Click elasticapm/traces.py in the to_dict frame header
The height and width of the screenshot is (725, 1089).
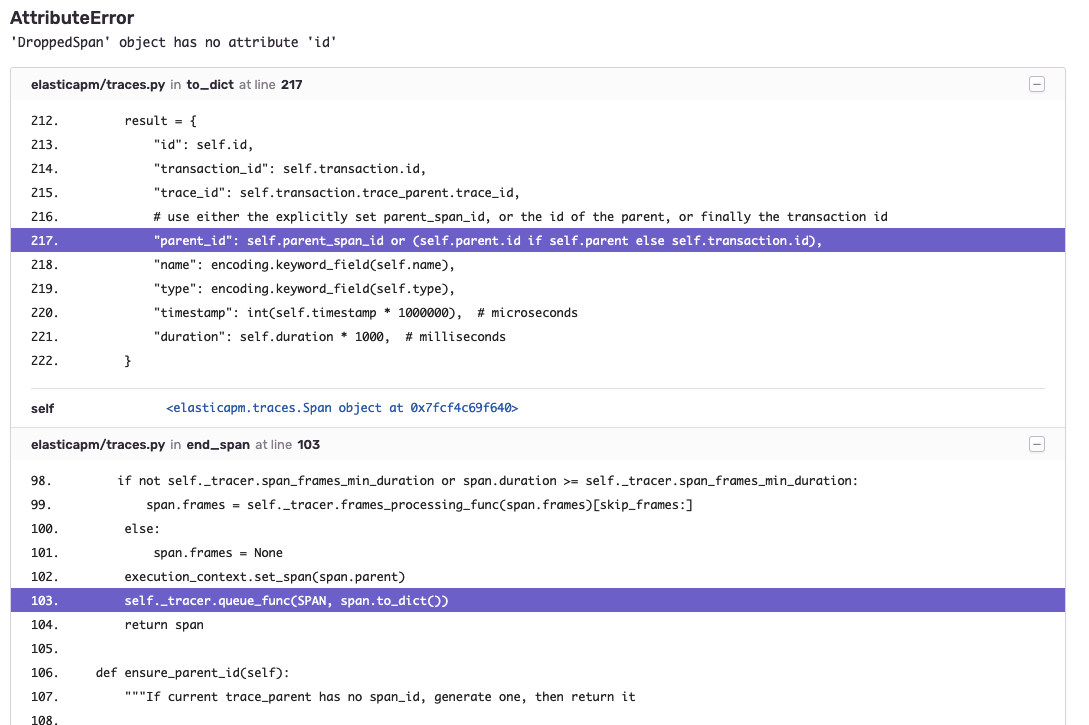(98, 85)
